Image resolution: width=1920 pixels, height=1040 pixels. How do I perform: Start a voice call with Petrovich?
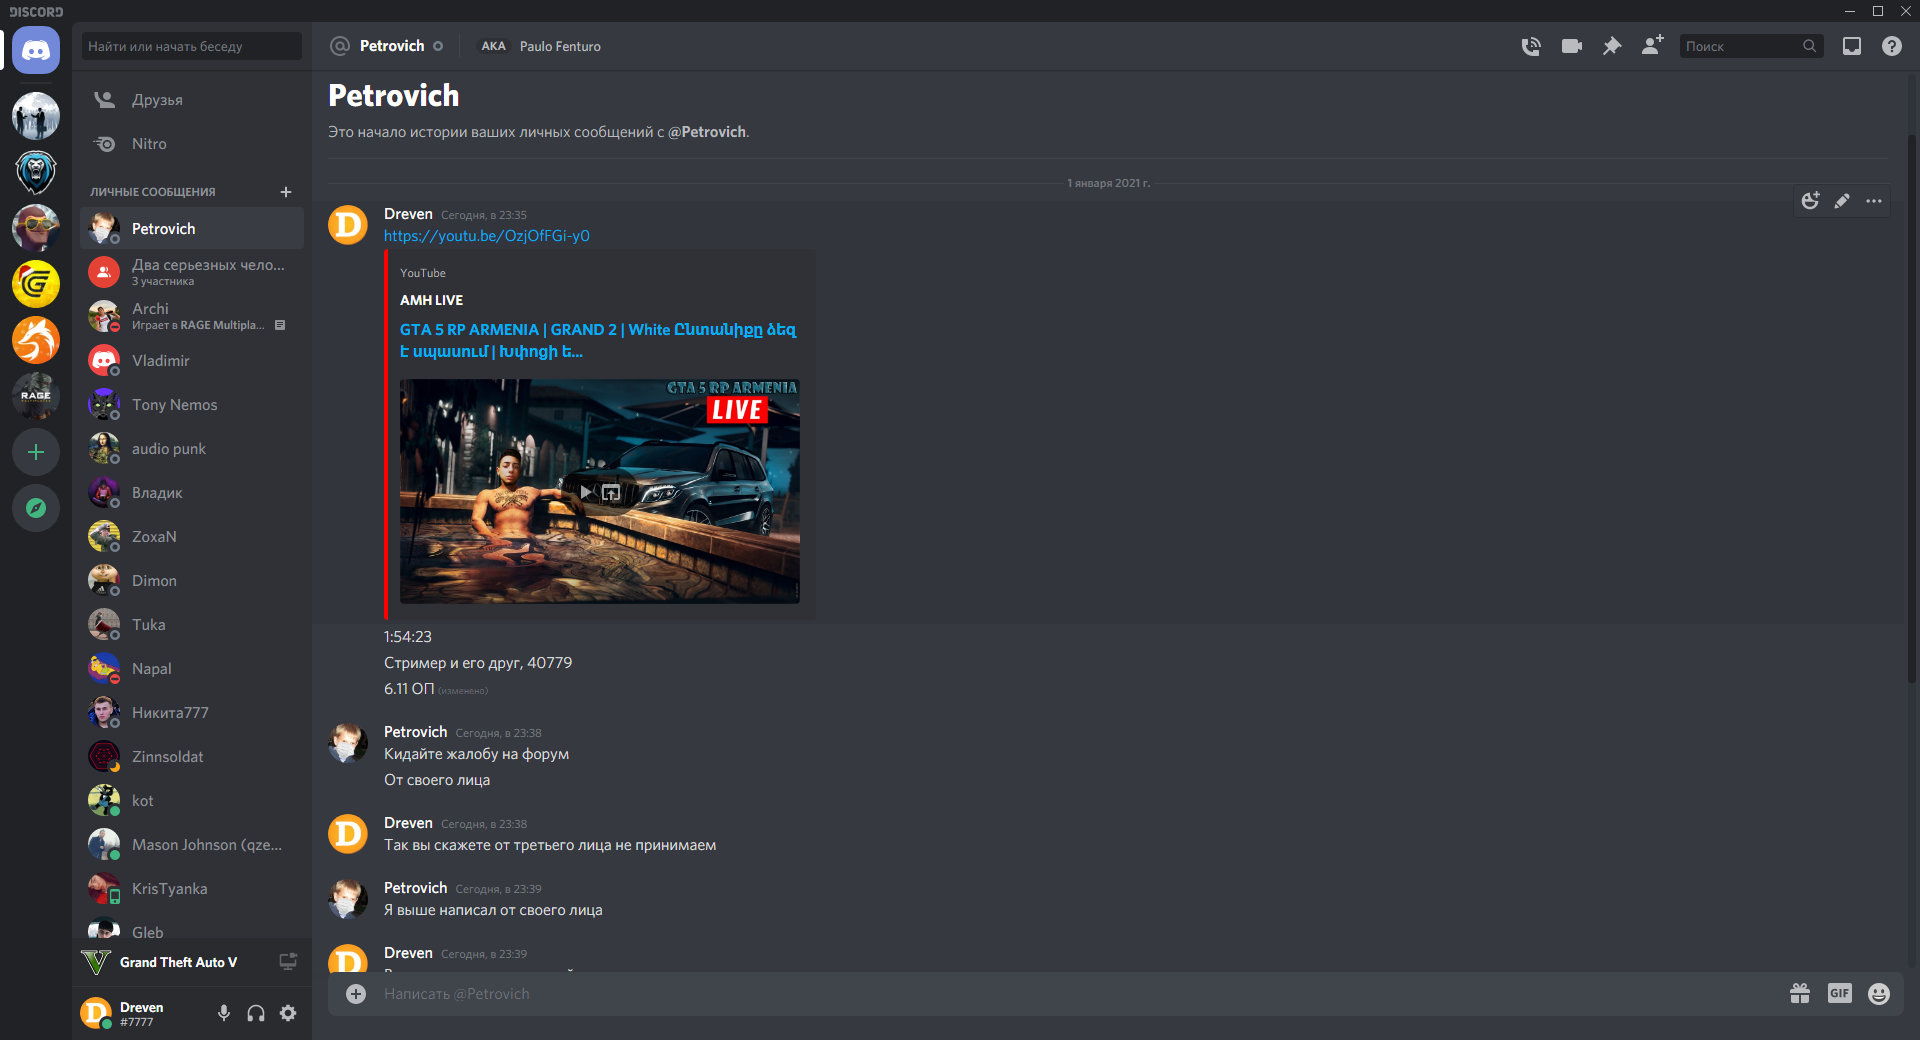[x=1531, y=46]
